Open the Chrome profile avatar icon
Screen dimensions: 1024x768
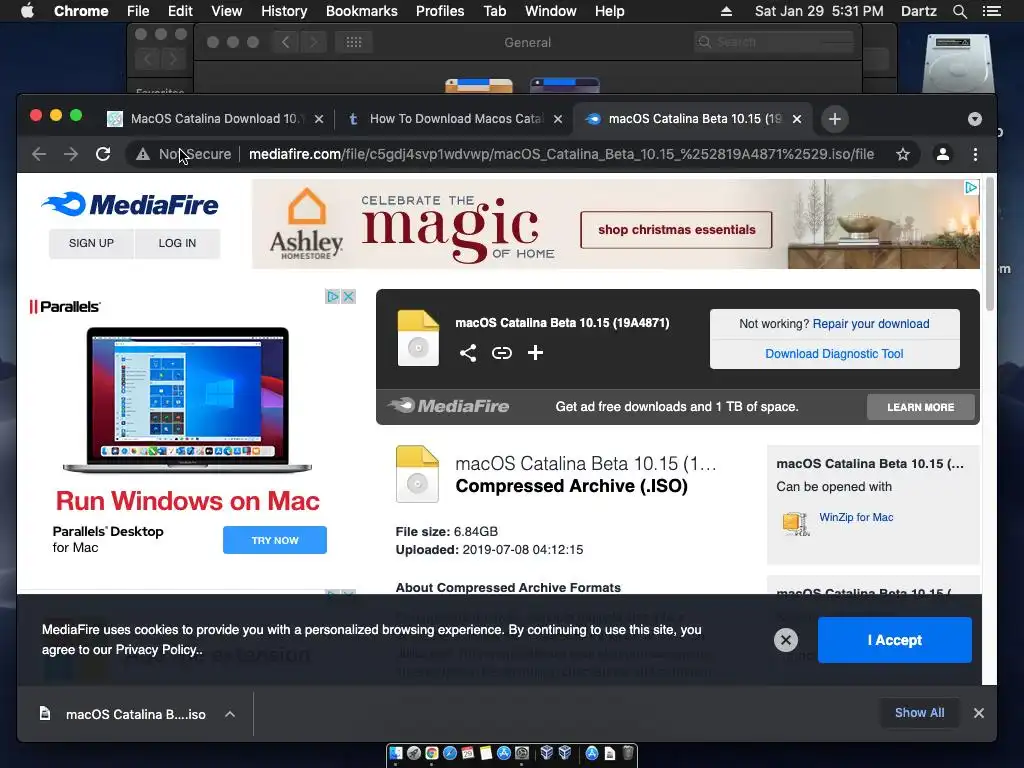pyautogui.click(x=942, y=154)
